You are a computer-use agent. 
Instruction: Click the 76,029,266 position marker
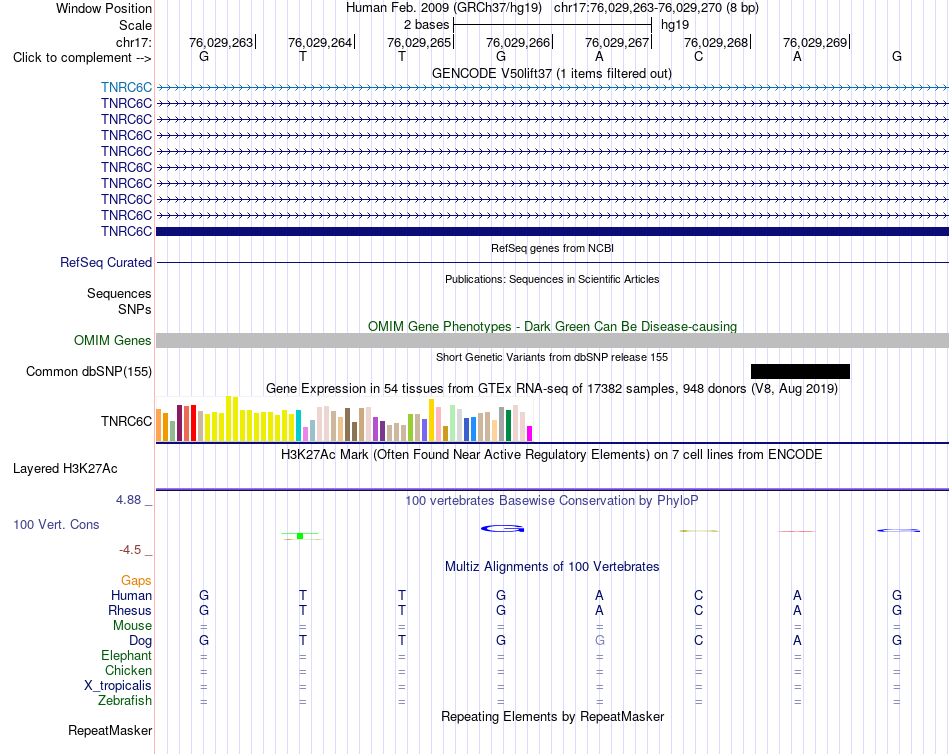coord(518,42)
